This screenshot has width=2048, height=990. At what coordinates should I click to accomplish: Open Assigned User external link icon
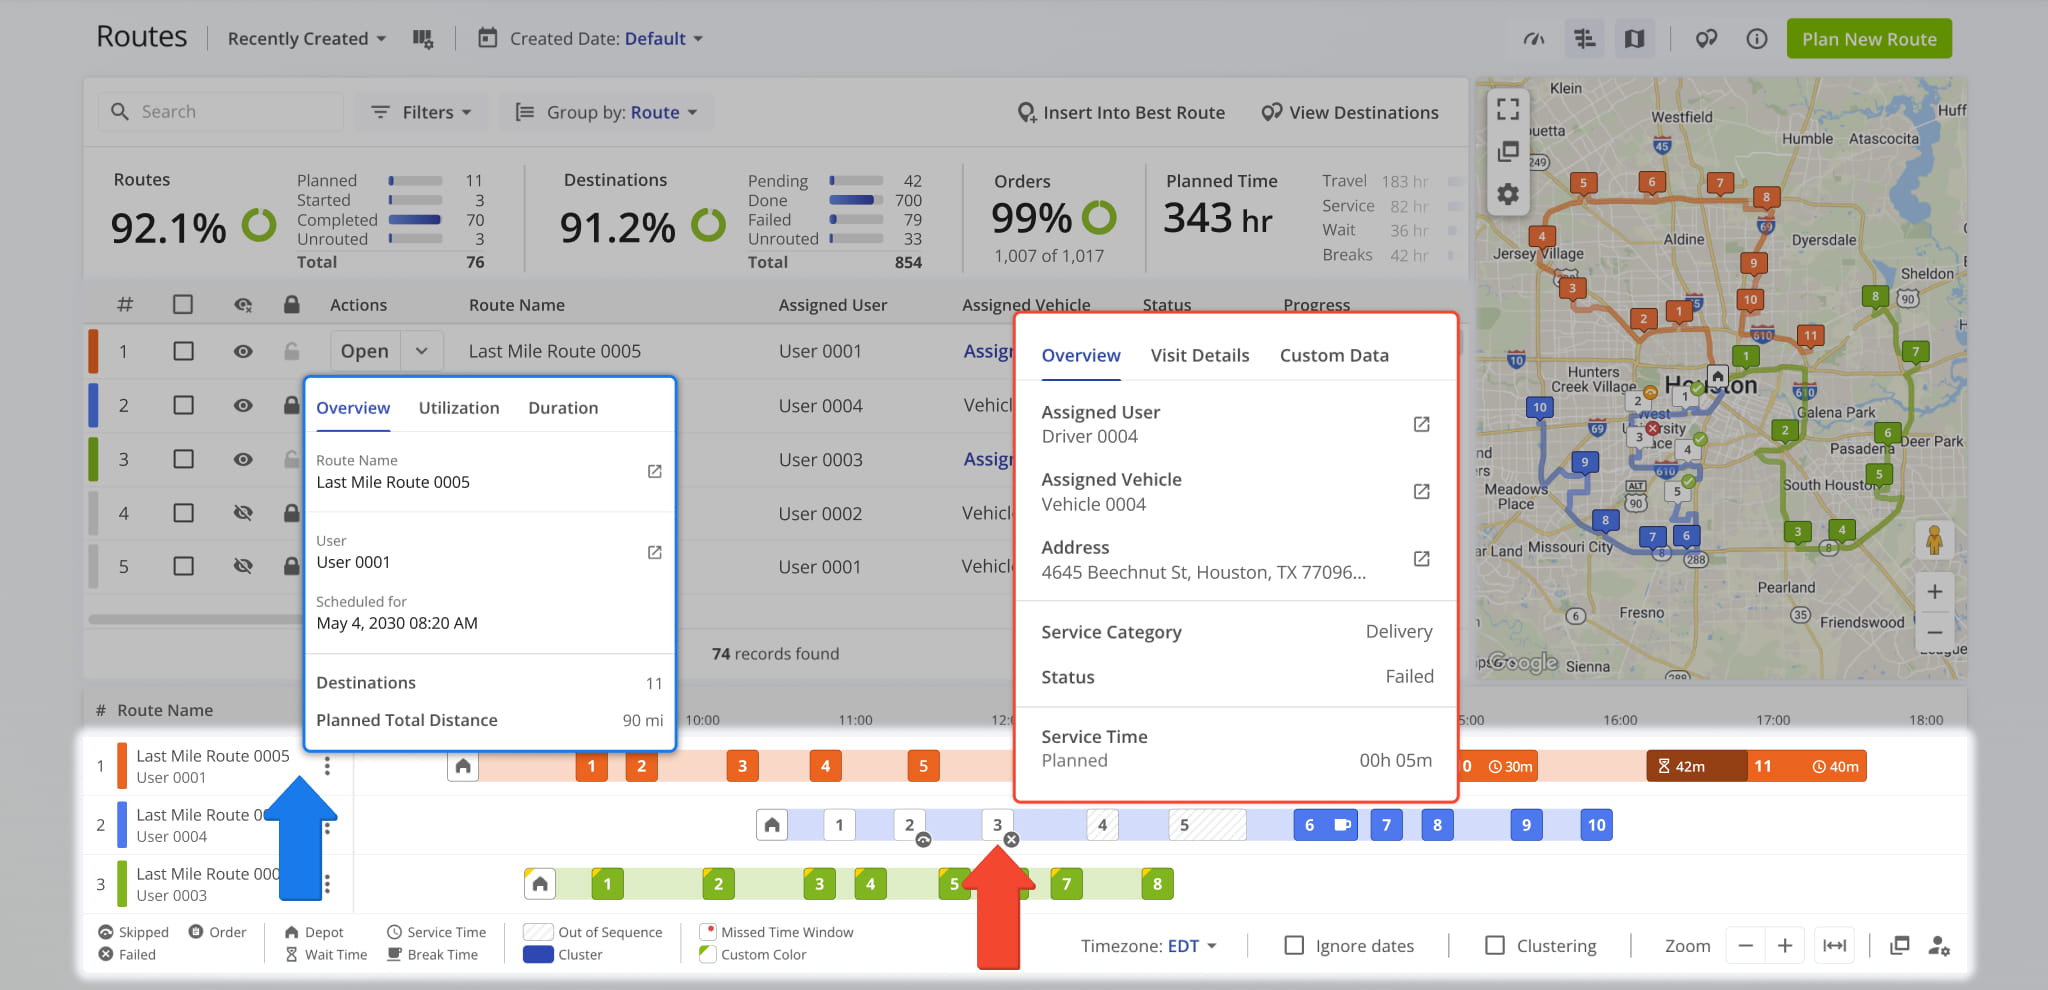(x=1421, y=424)
